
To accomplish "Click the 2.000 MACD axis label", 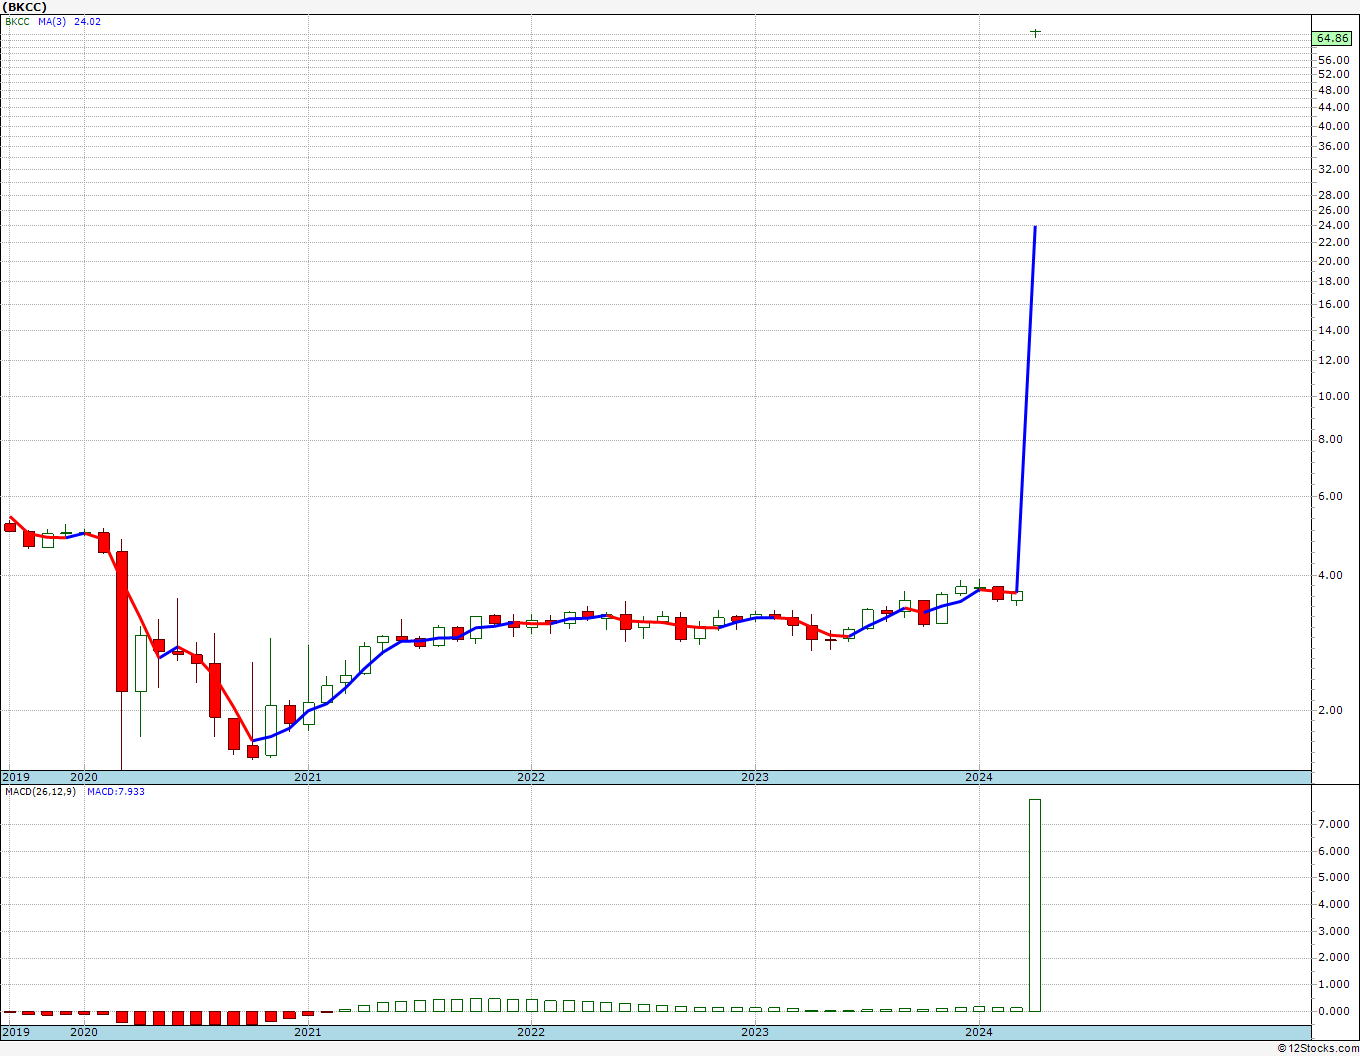I will [x=1333, y=958].
